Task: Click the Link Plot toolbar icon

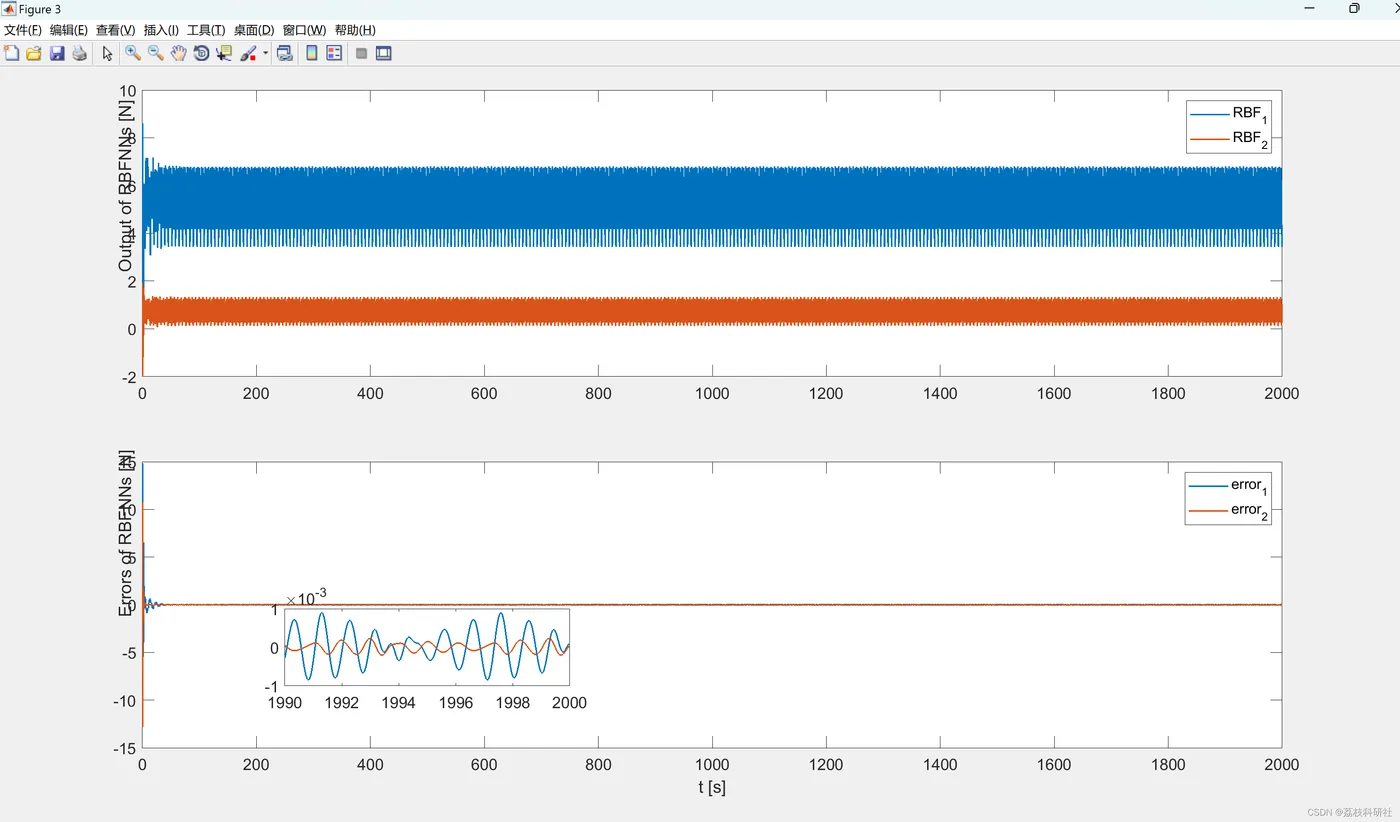Action: point(285,53)
